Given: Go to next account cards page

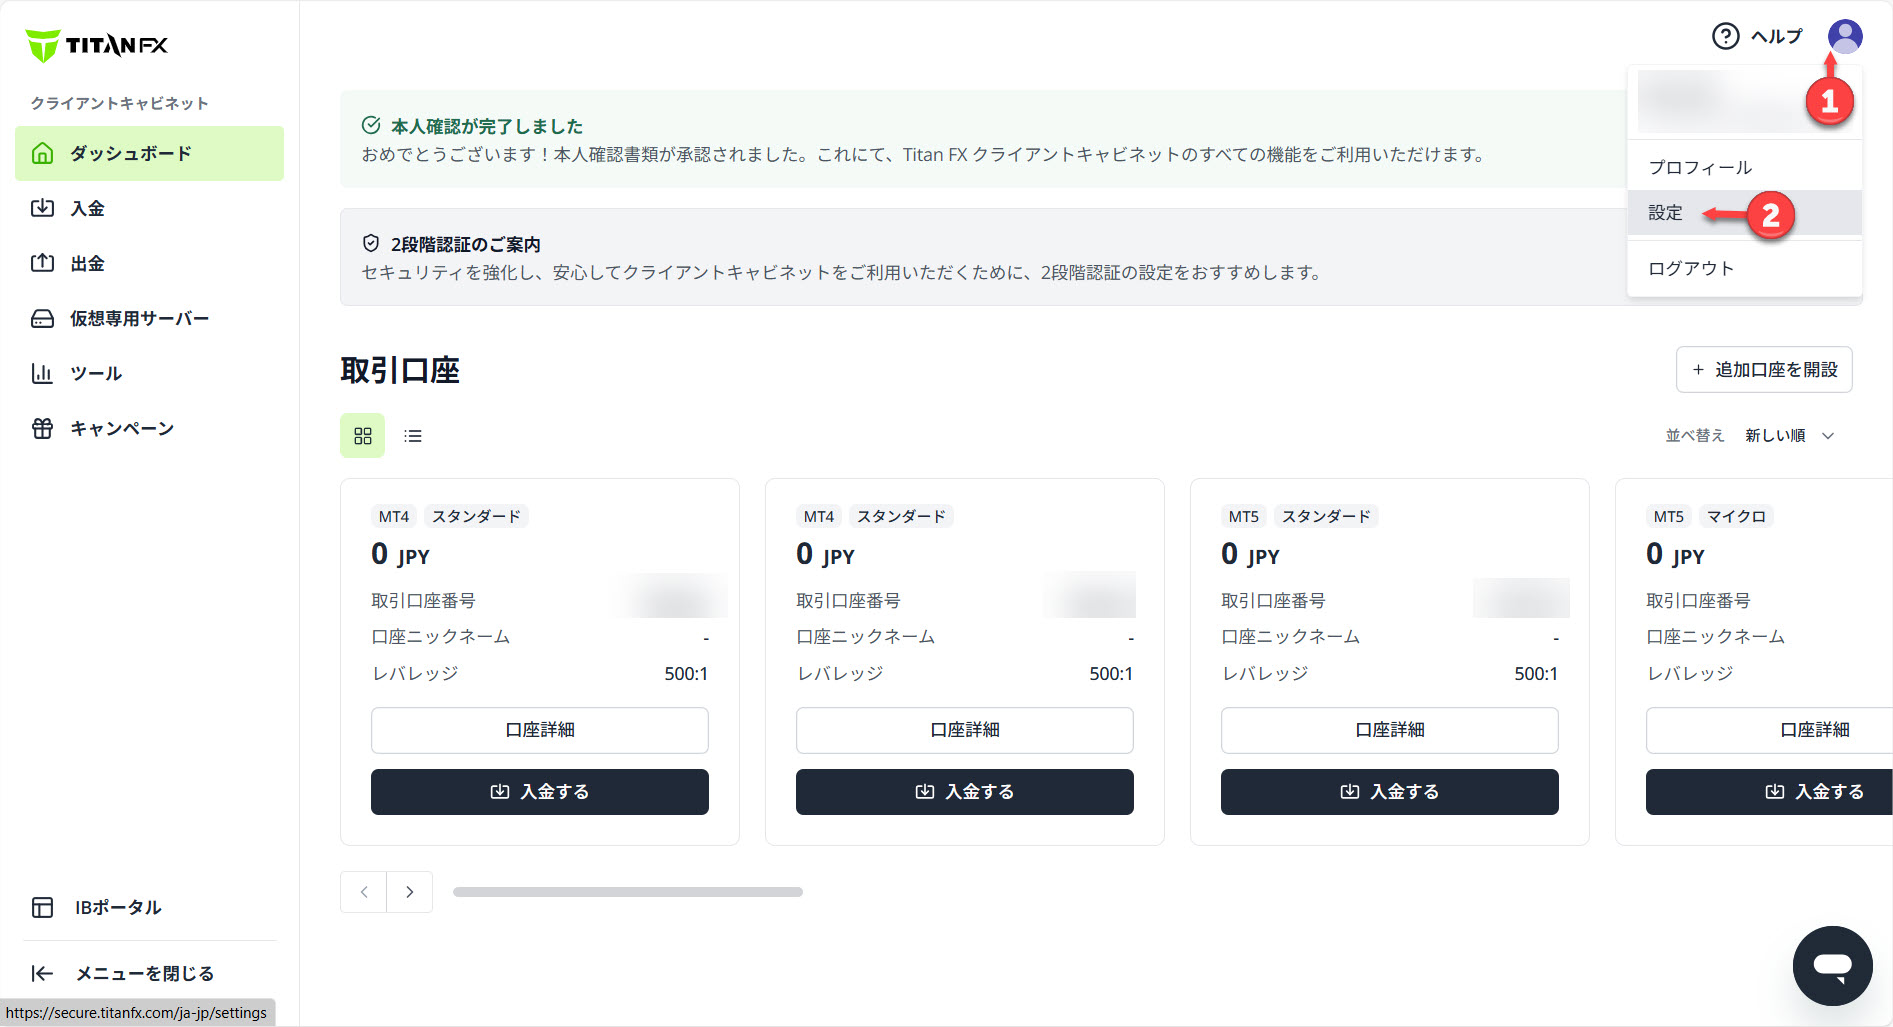Looking at the screenshot, I should (x=409, y=892).
